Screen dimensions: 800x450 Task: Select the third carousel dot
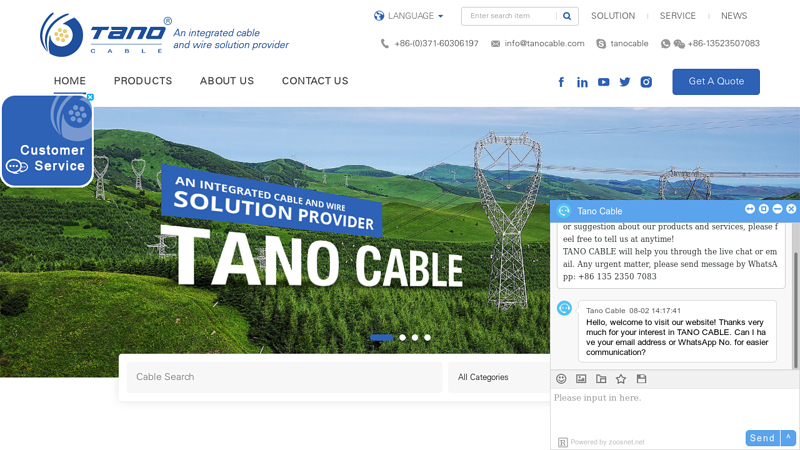(x=415, y=337)
